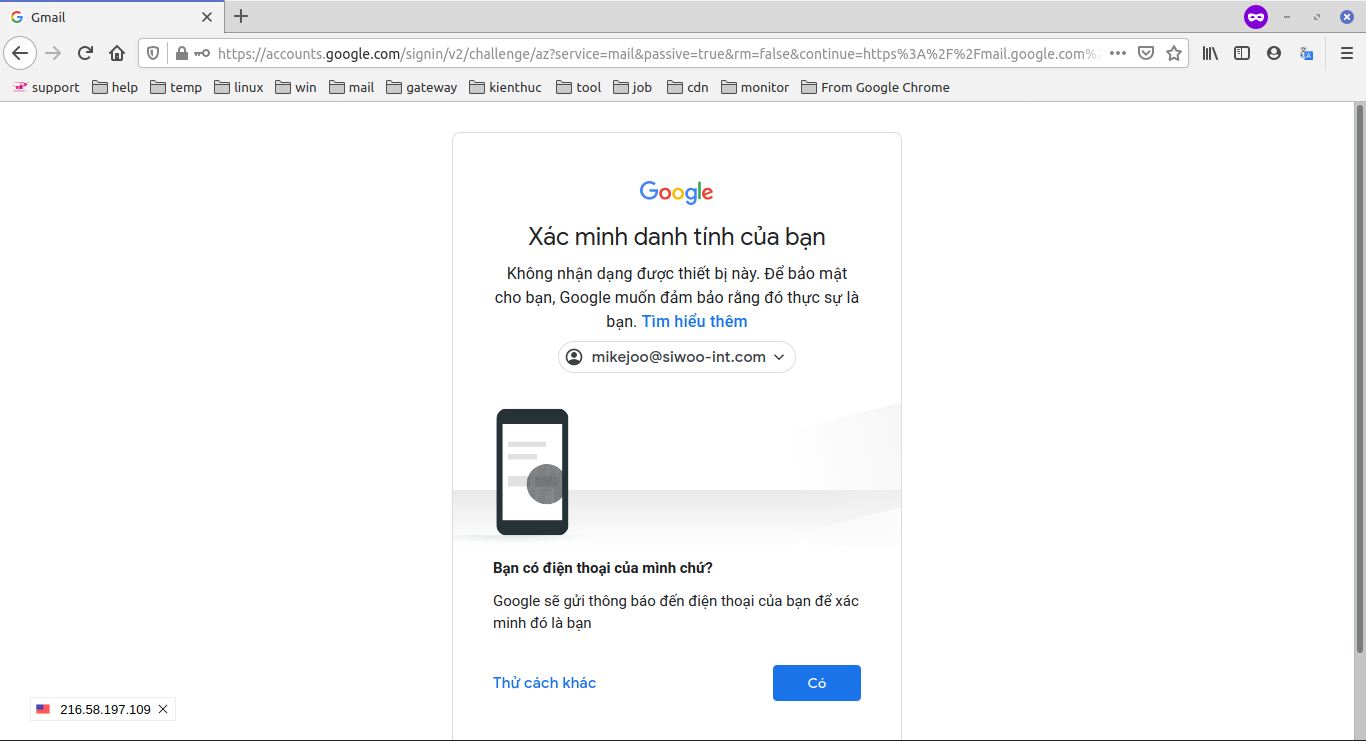1366x741 pixels.
Task: Open saved logins key icon
Action: [x=202, y=53]
